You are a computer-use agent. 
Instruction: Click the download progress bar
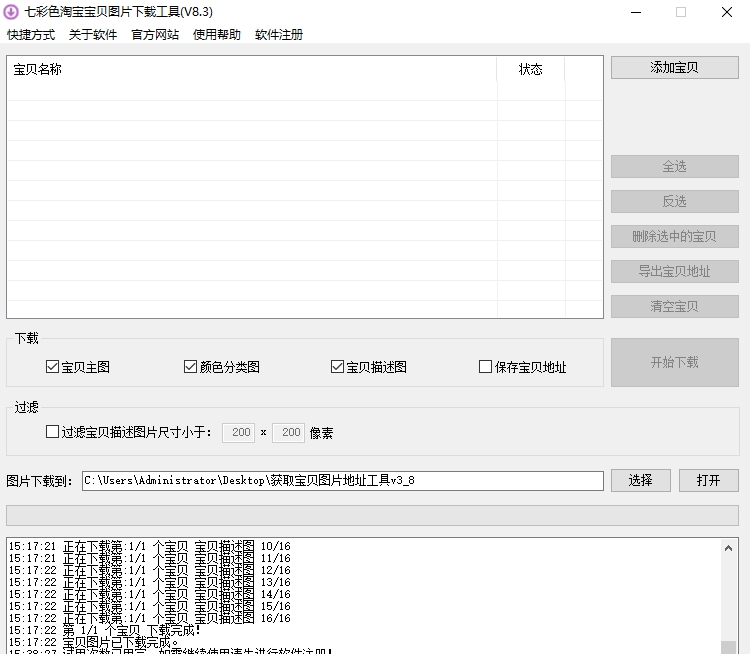click(x=372, y=515)
